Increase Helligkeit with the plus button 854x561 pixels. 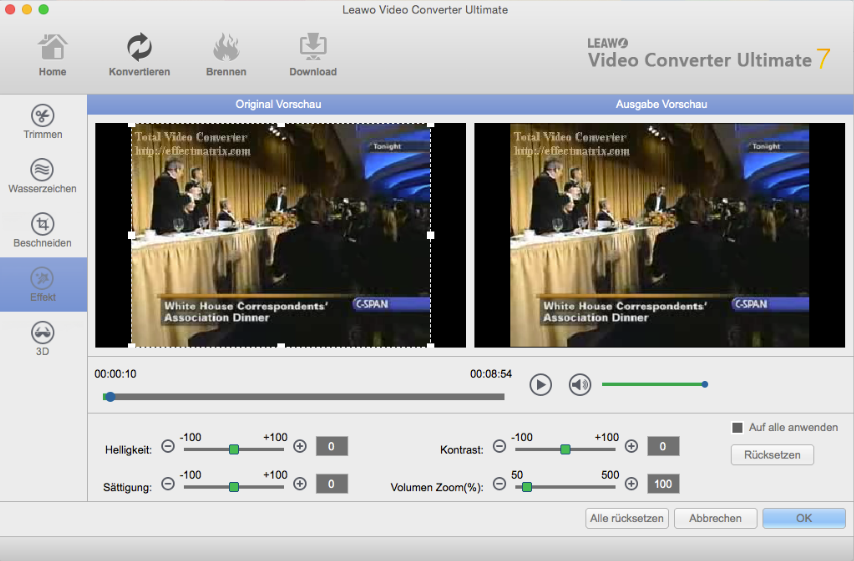[300, 446]
